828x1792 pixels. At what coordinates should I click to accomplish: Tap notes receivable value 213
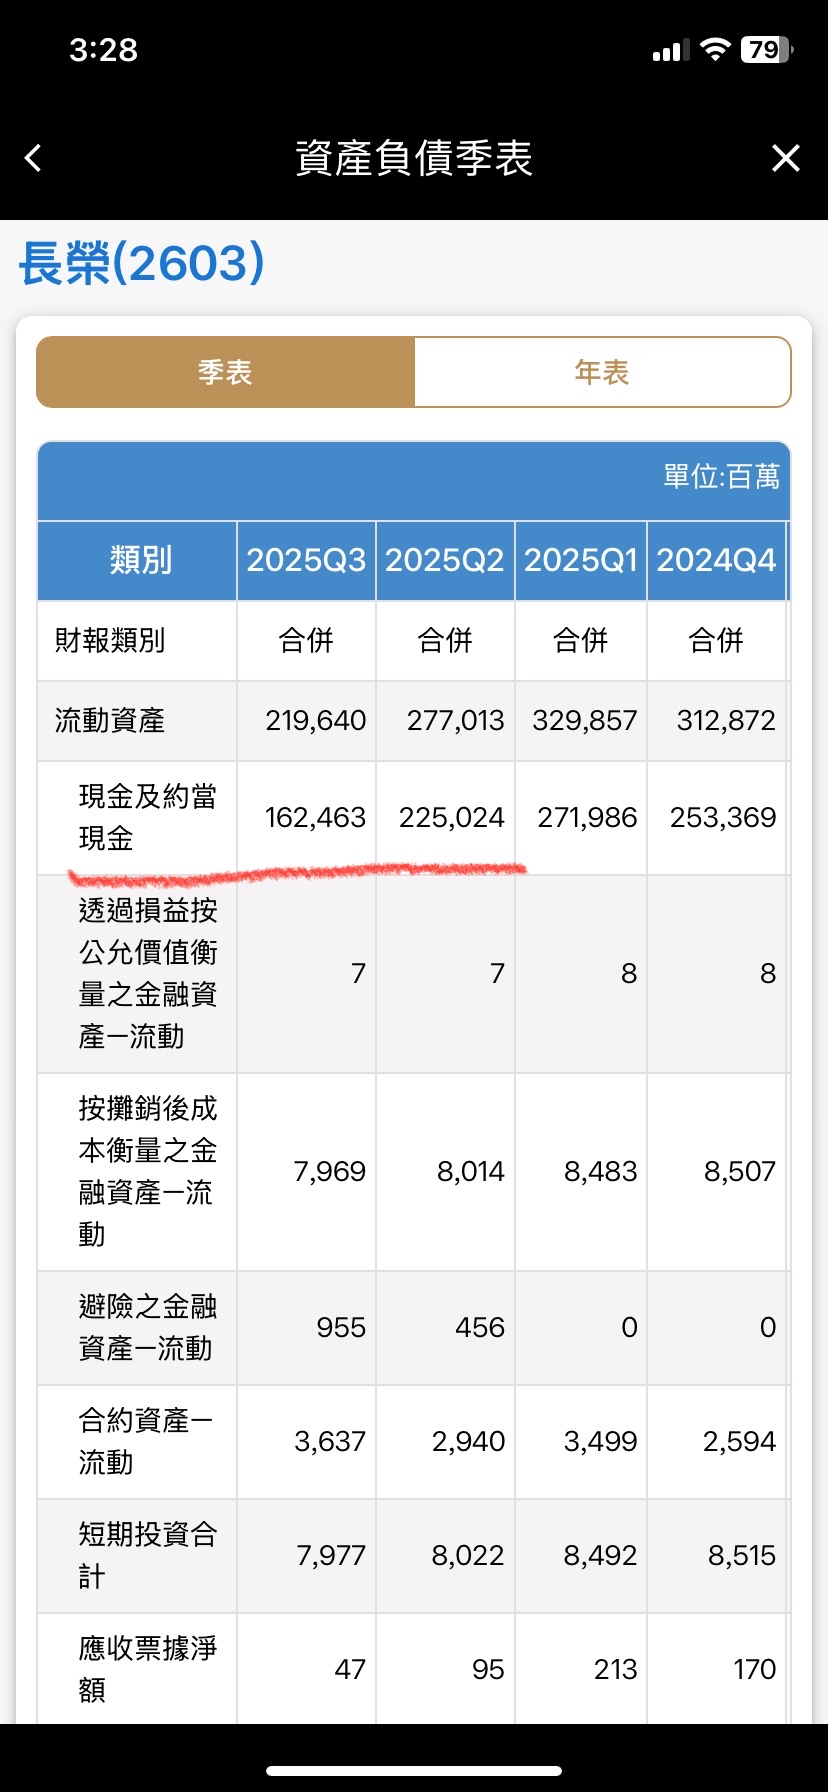click(x=616, y=1669)
